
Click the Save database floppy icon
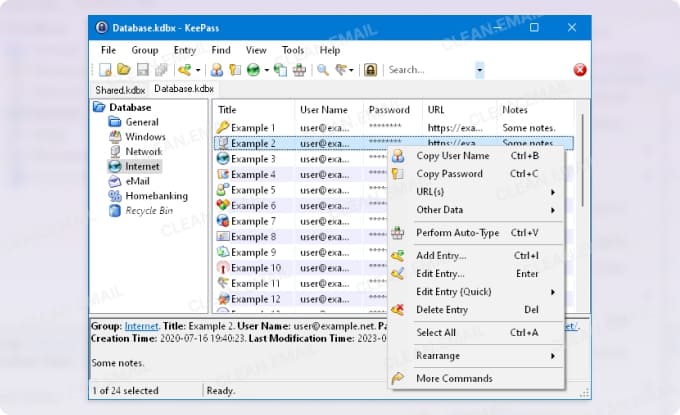[143, 70]
